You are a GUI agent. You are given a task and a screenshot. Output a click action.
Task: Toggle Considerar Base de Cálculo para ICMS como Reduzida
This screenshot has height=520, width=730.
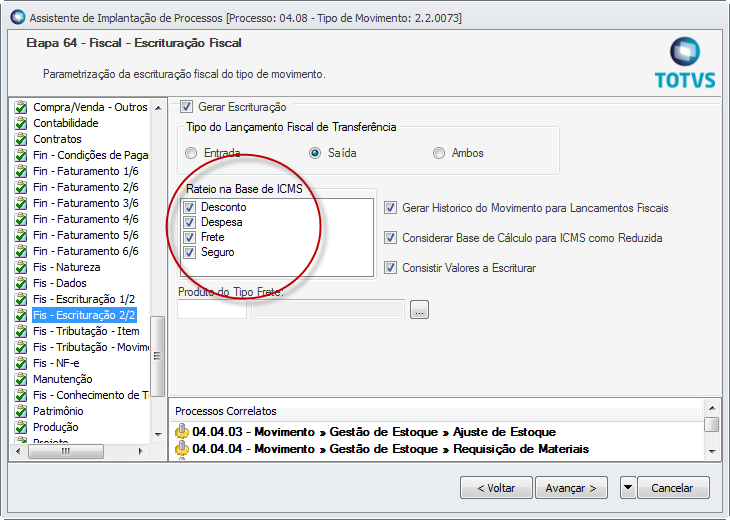(x=390, y=238)
